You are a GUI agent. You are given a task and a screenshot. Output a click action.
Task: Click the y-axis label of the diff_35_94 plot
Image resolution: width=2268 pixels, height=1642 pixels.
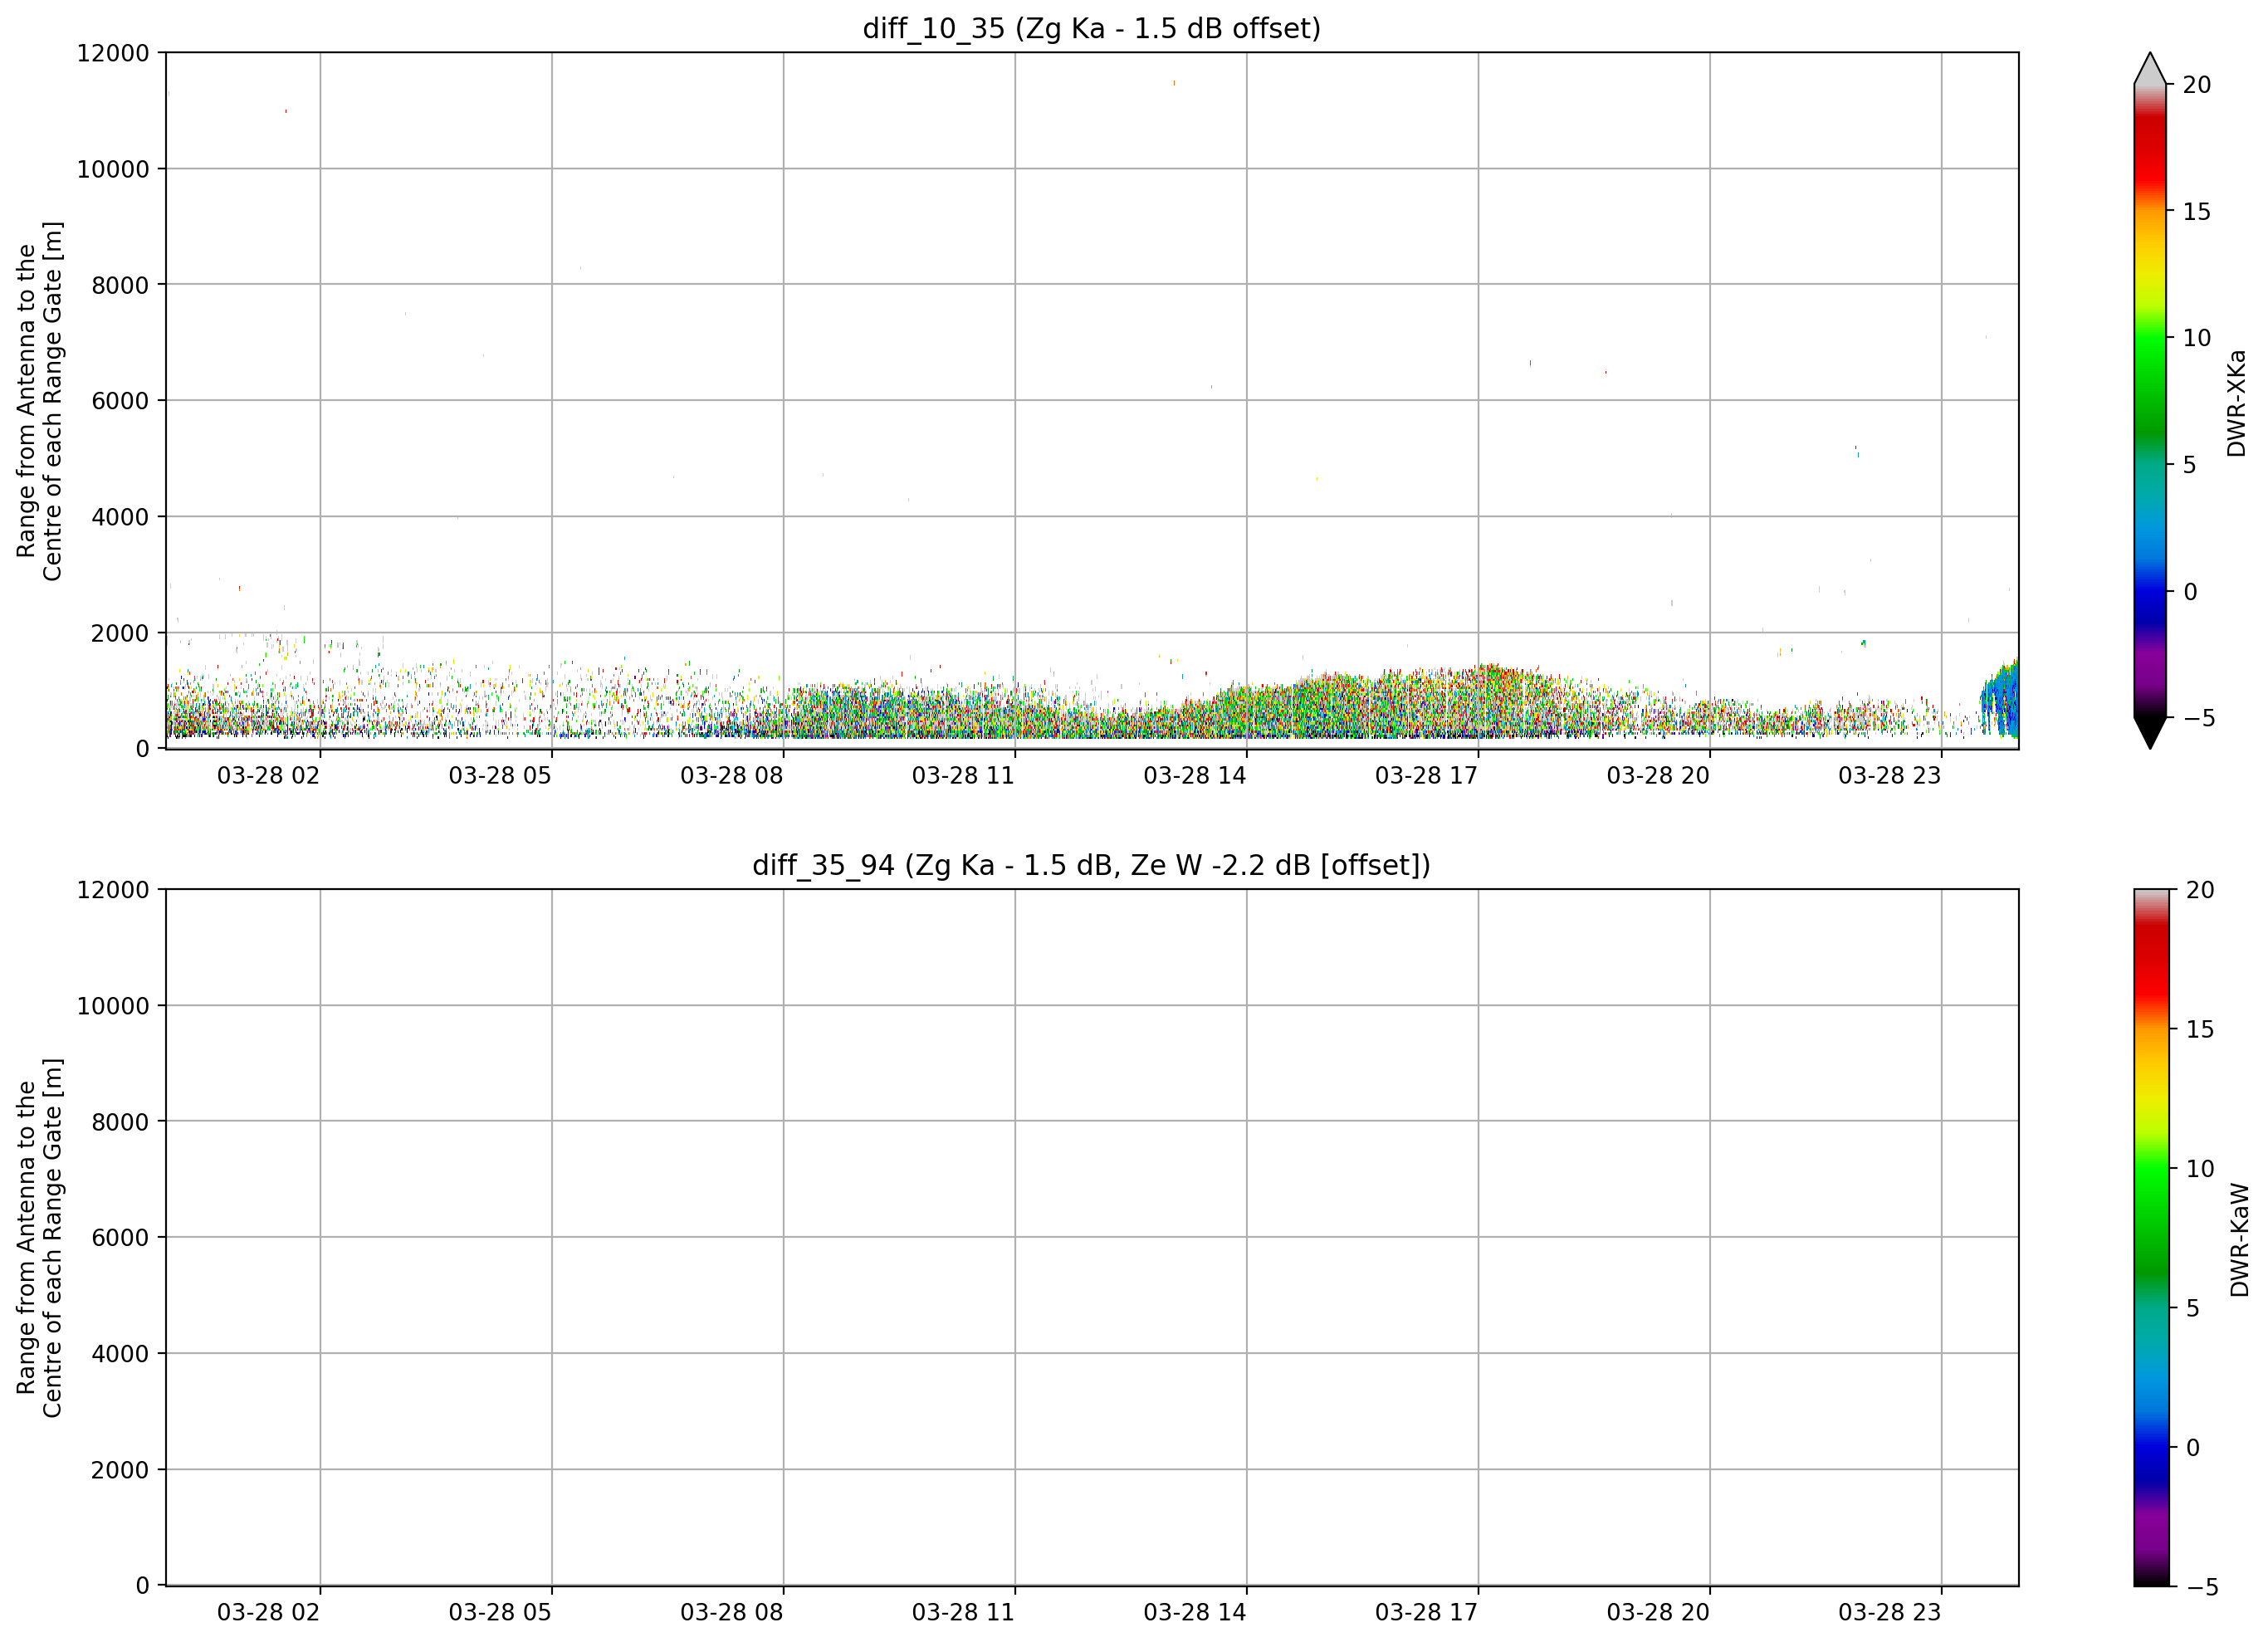click(x=40, y=1237)
